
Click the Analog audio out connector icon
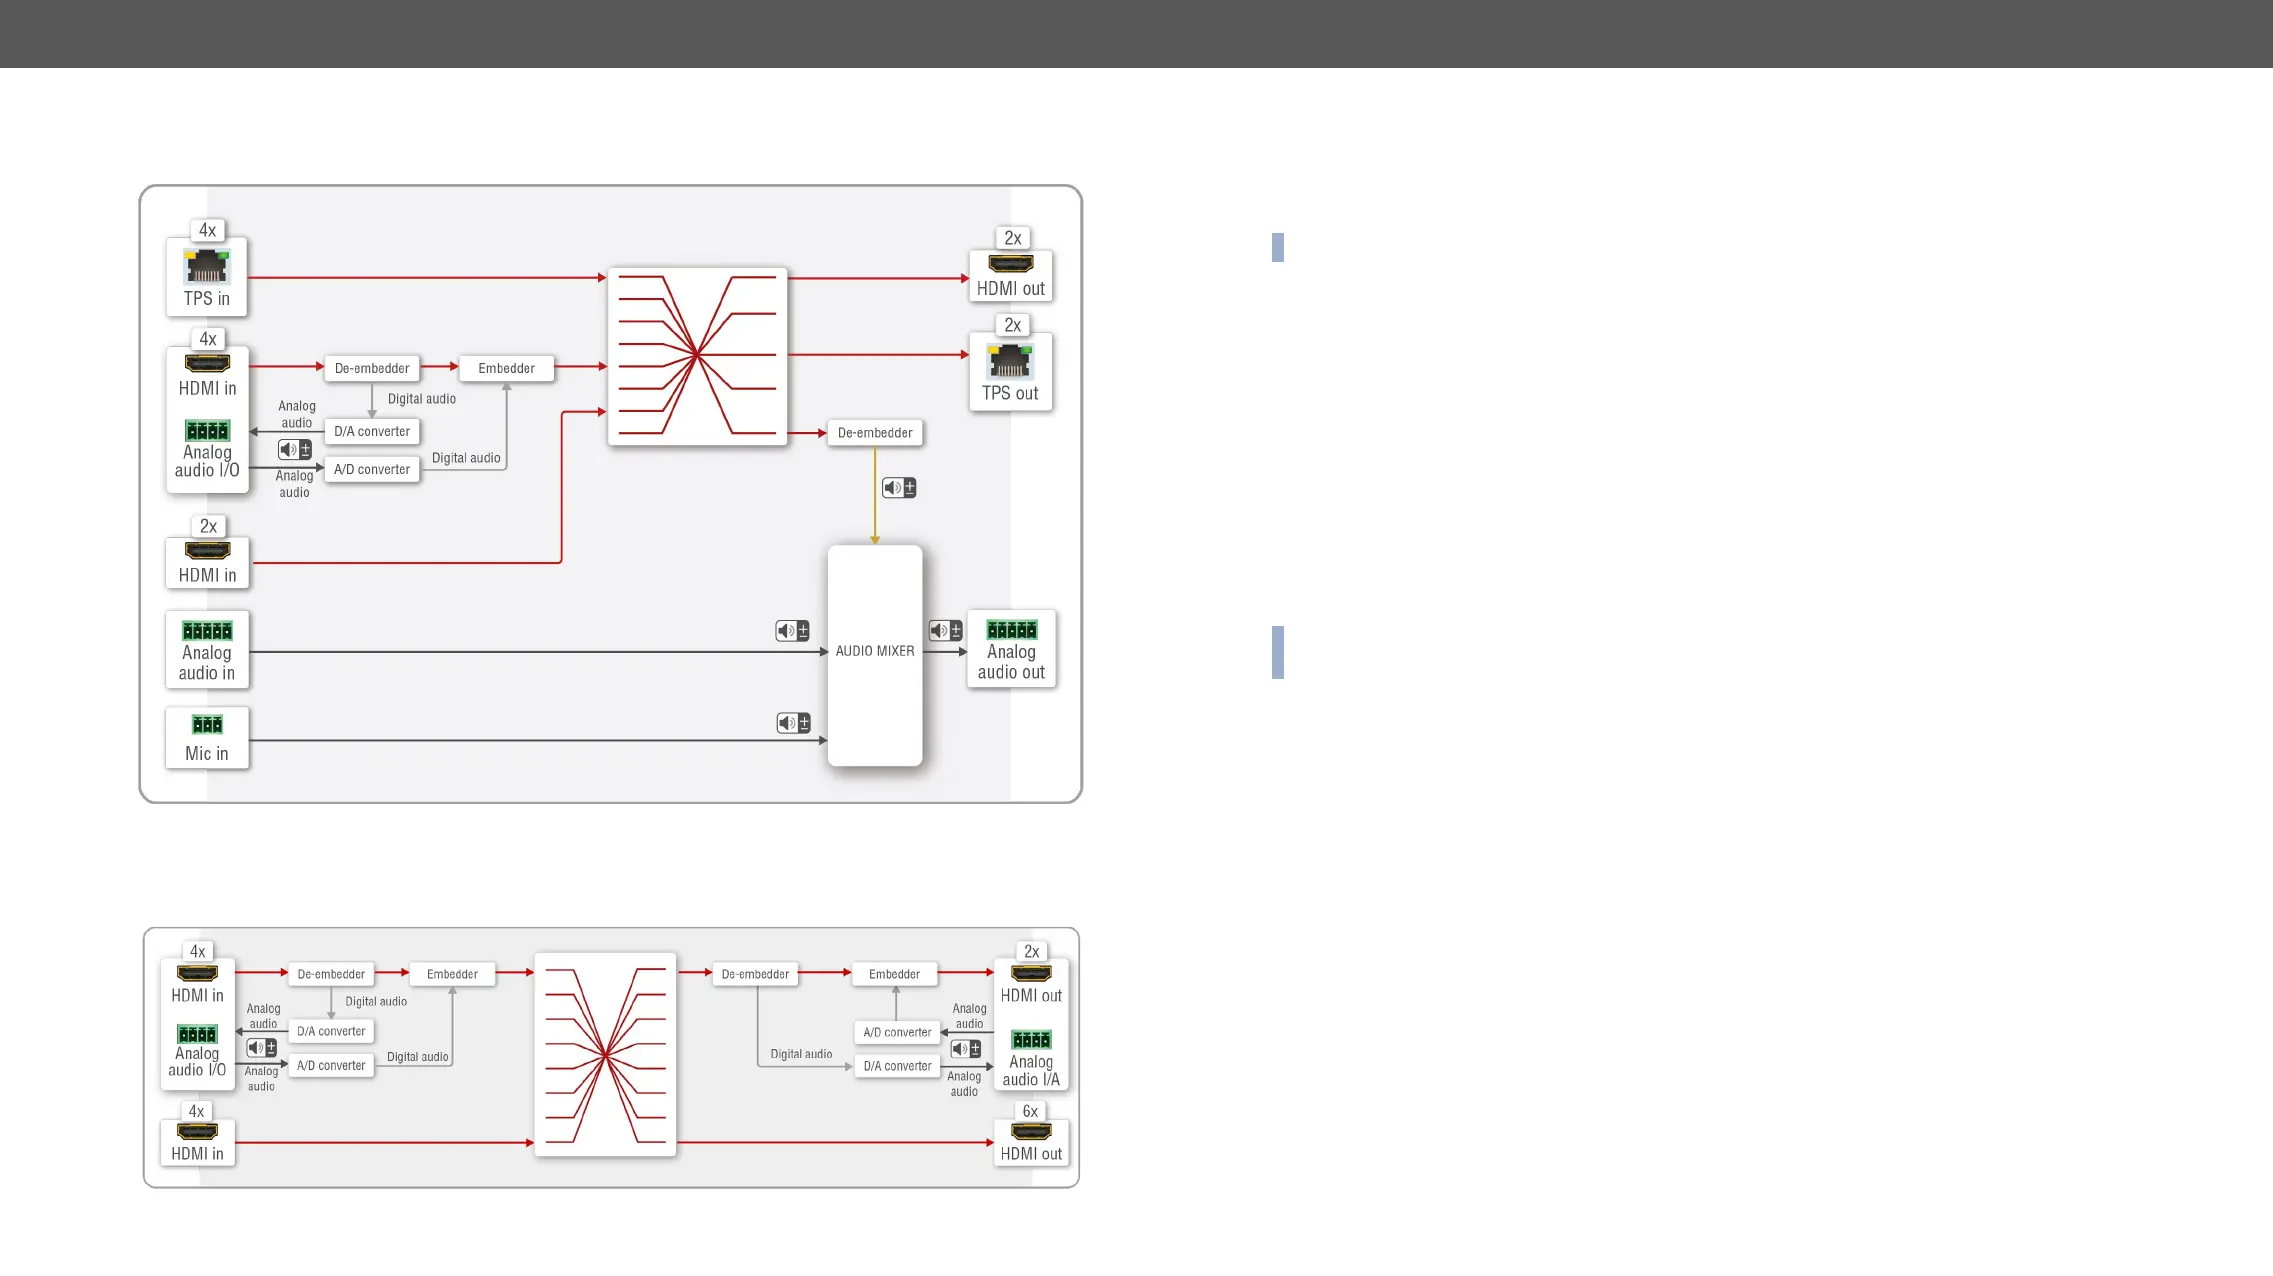click(x=1011, y=630)
